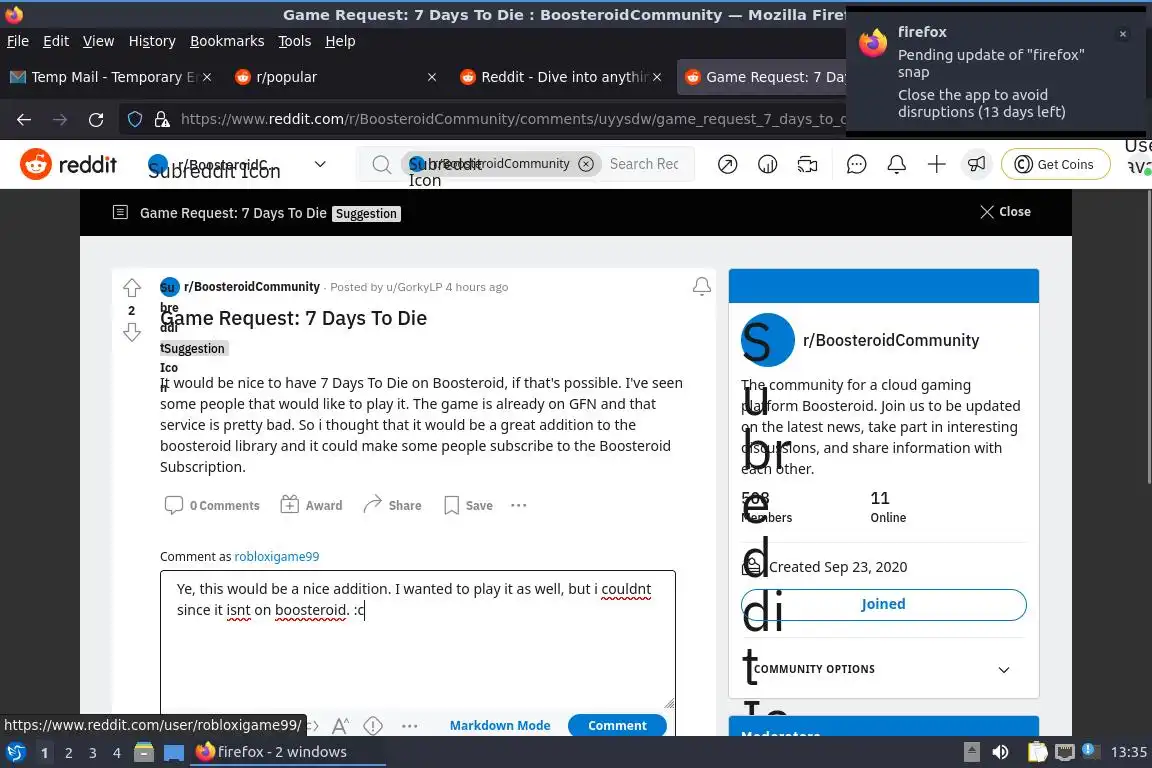This screenshot has height=768, width=1152.
Task: Click the Get Coins button
Action: click(1055, 164)
